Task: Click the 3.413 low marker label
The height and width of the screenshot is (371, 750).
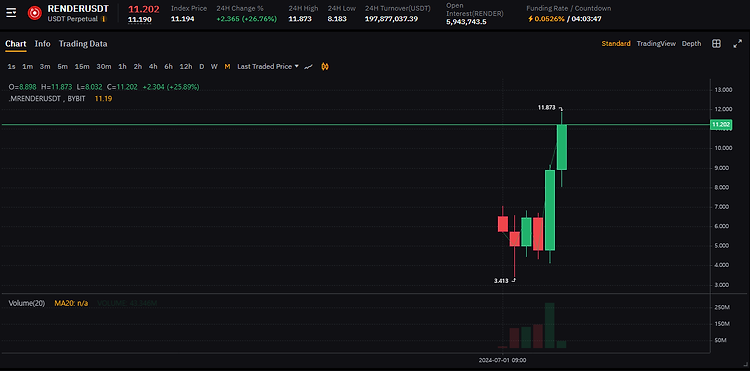Action: [501, 281]
